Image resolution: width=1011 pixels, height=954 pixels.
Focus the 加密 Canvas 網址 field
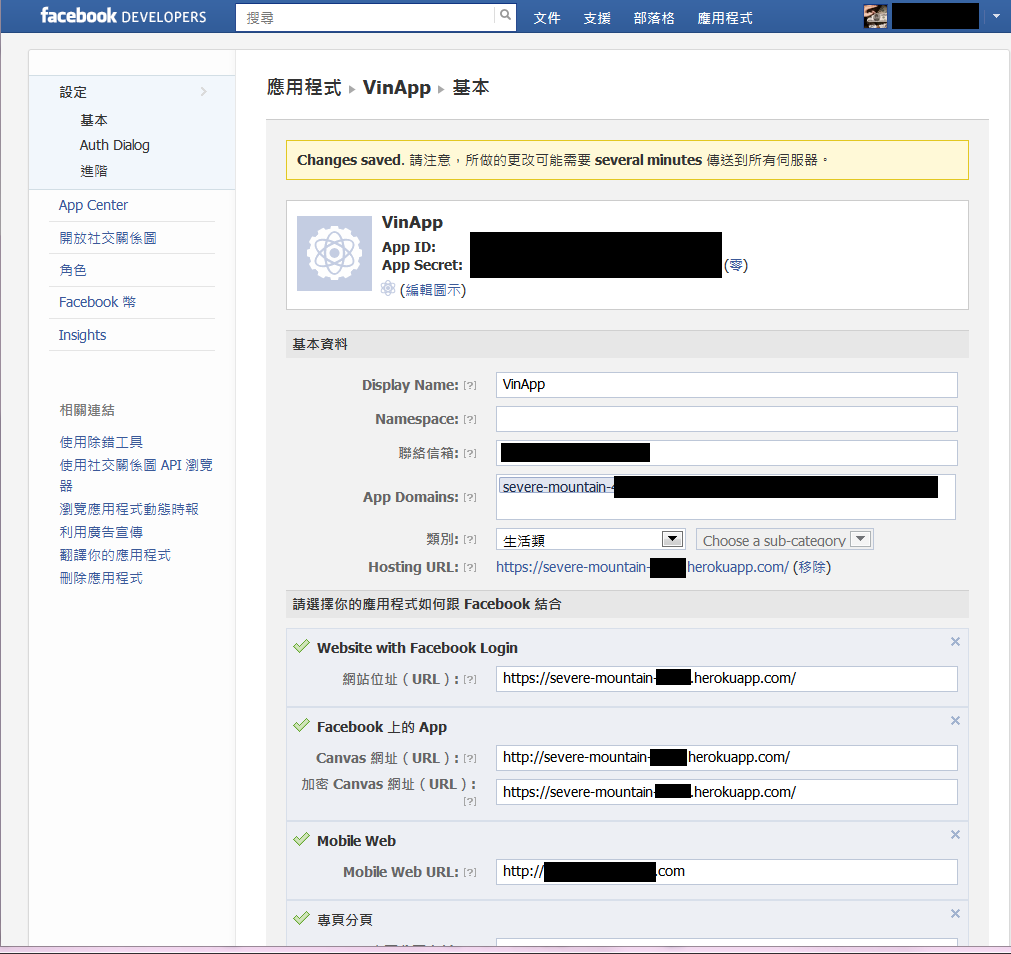[727, 792]
